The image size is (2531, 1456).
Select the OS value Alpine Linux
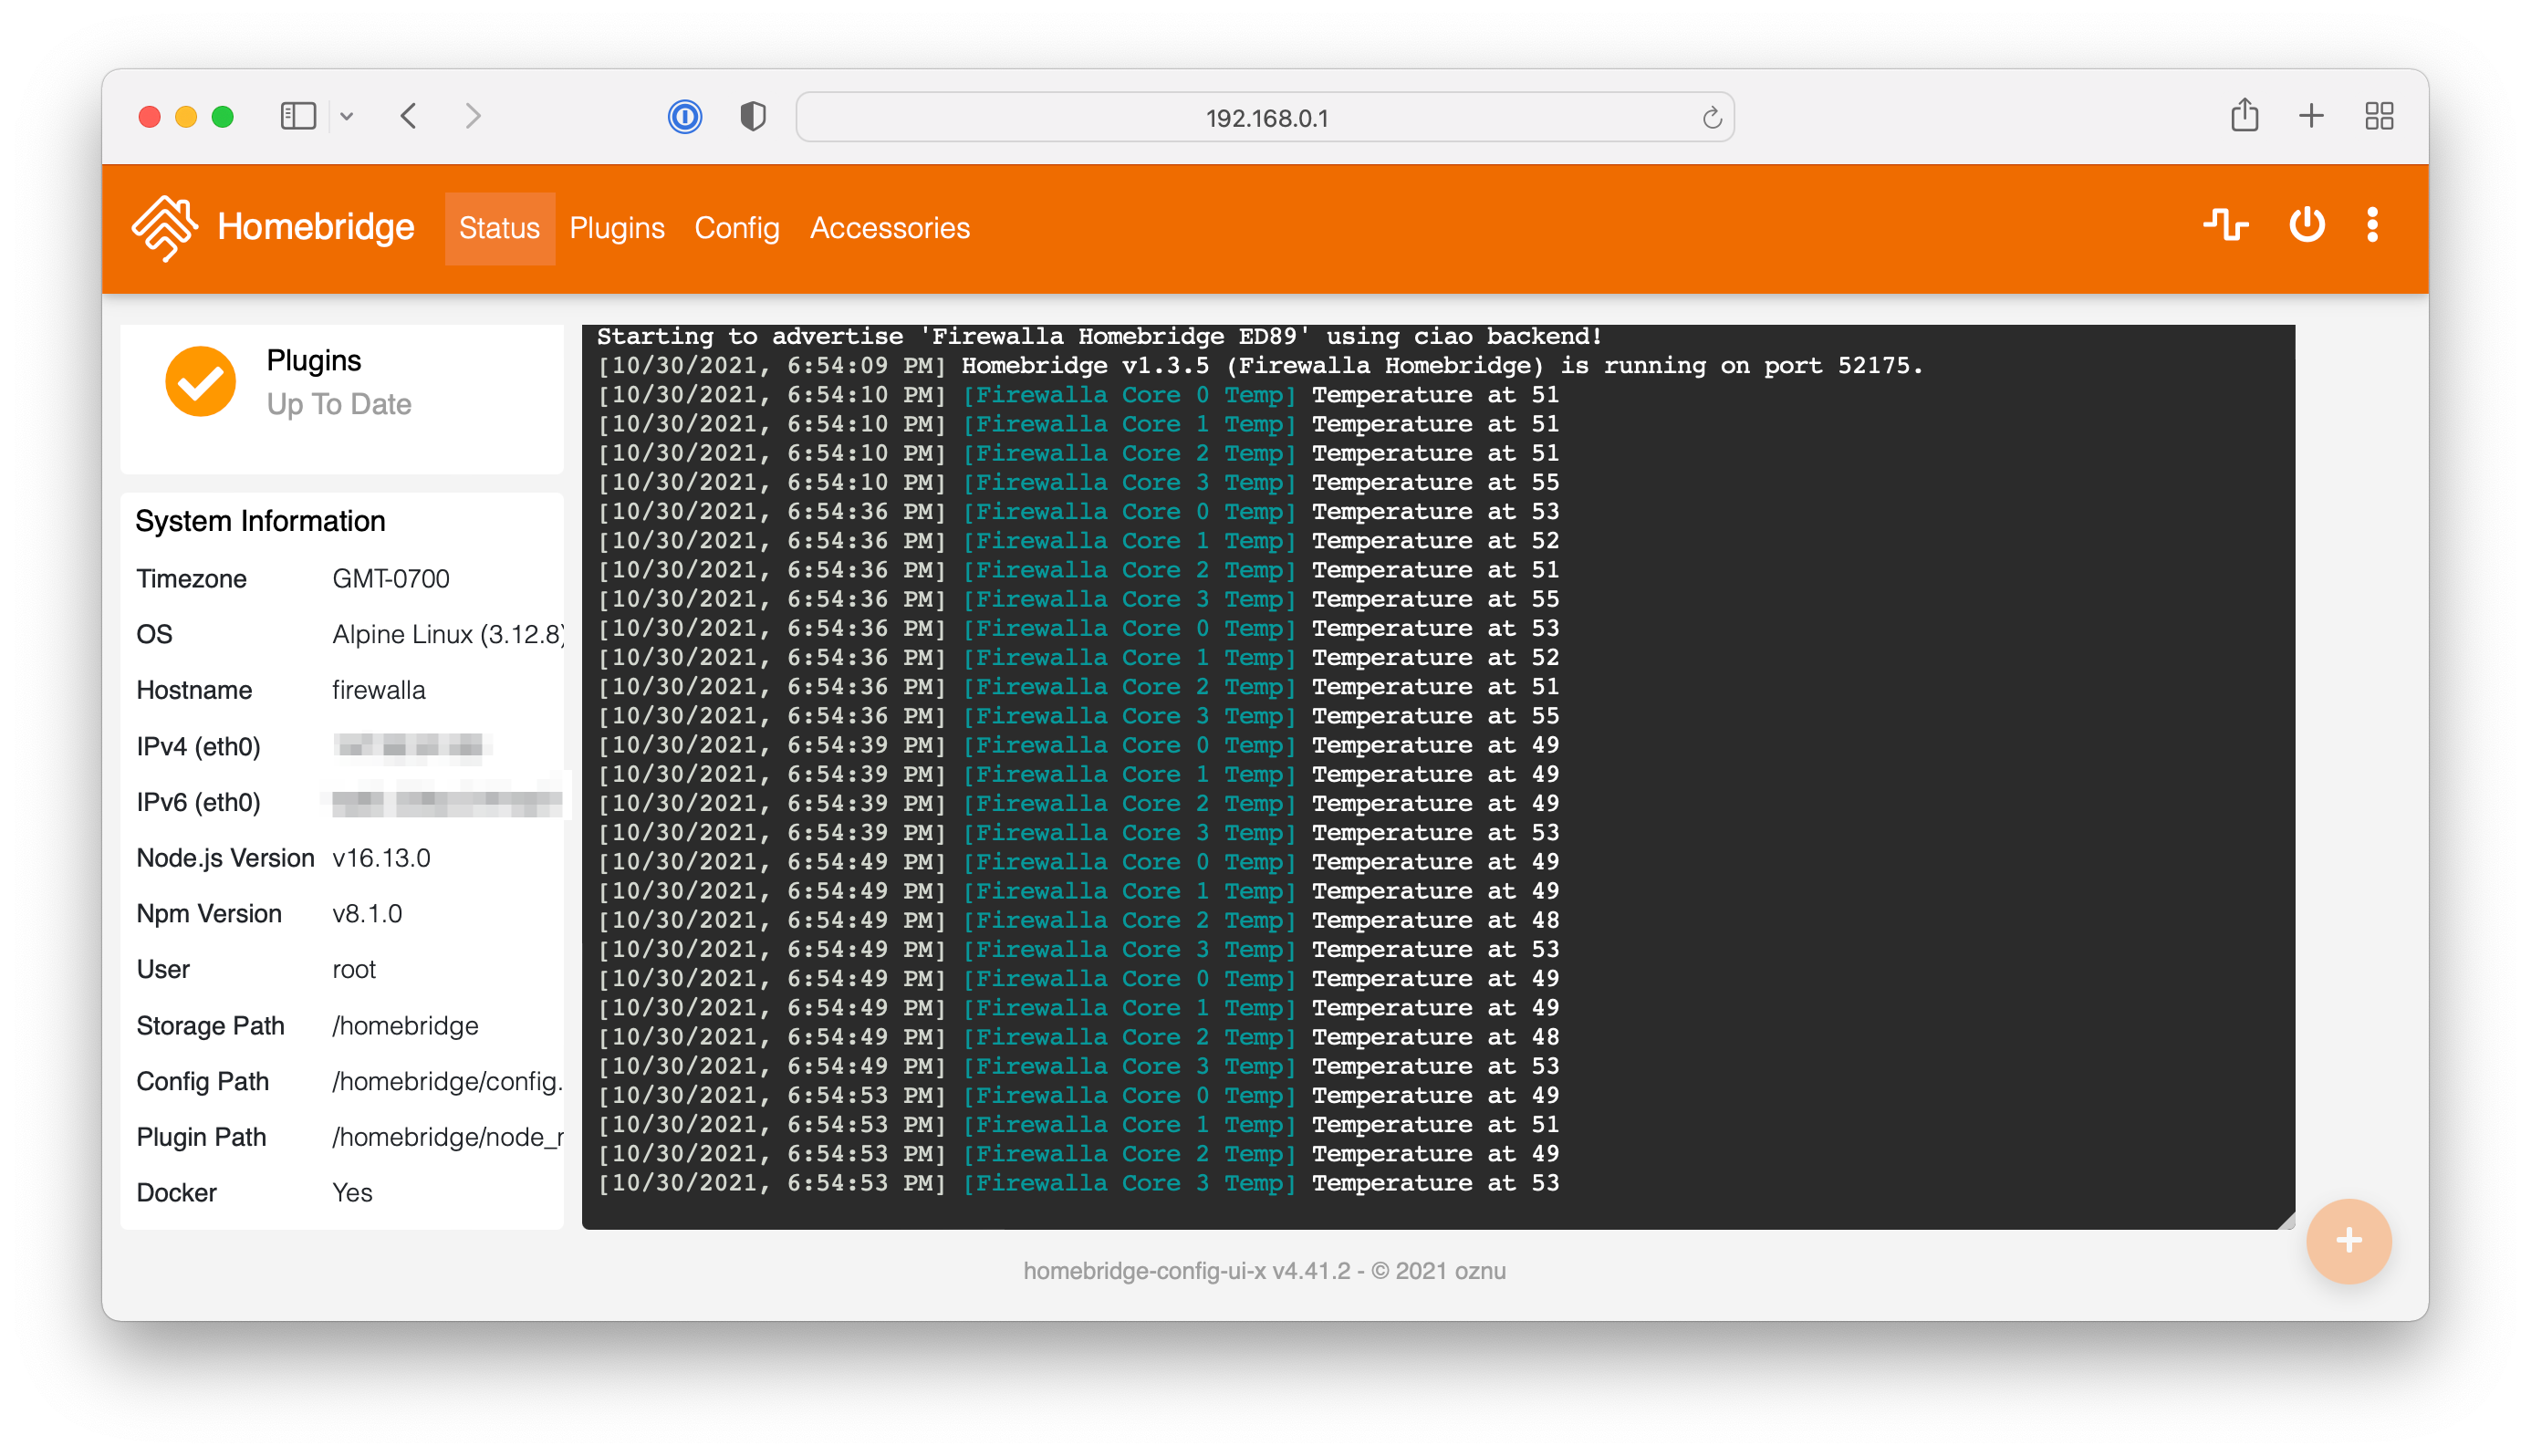pos(448,634)
